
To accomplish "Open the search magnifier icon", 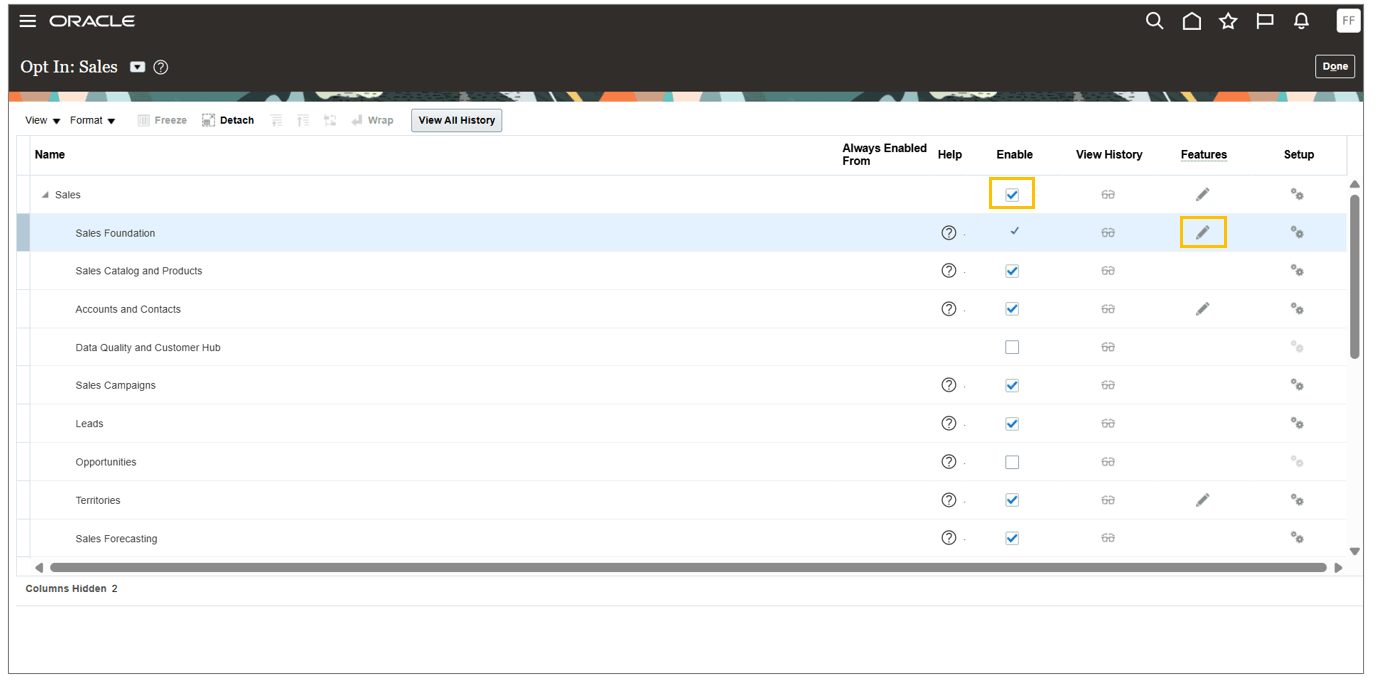I will [1154, 21].
